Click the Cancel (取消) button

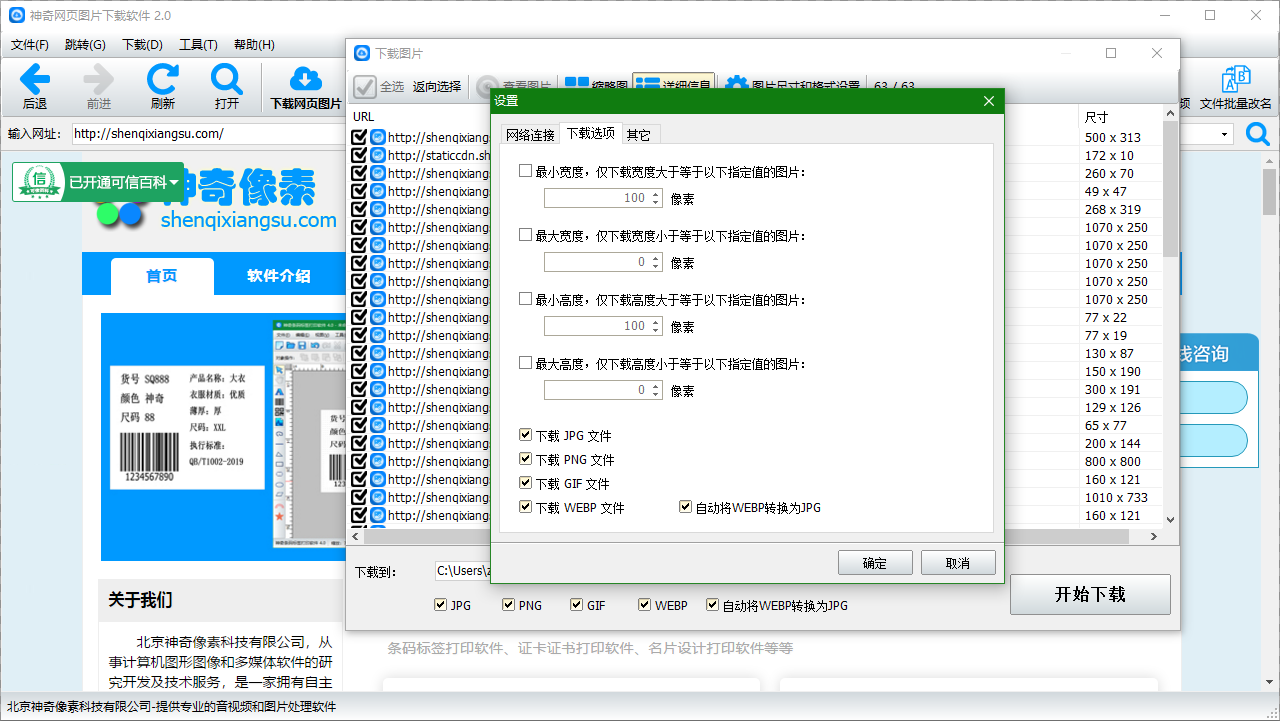(x=958, y=563)
